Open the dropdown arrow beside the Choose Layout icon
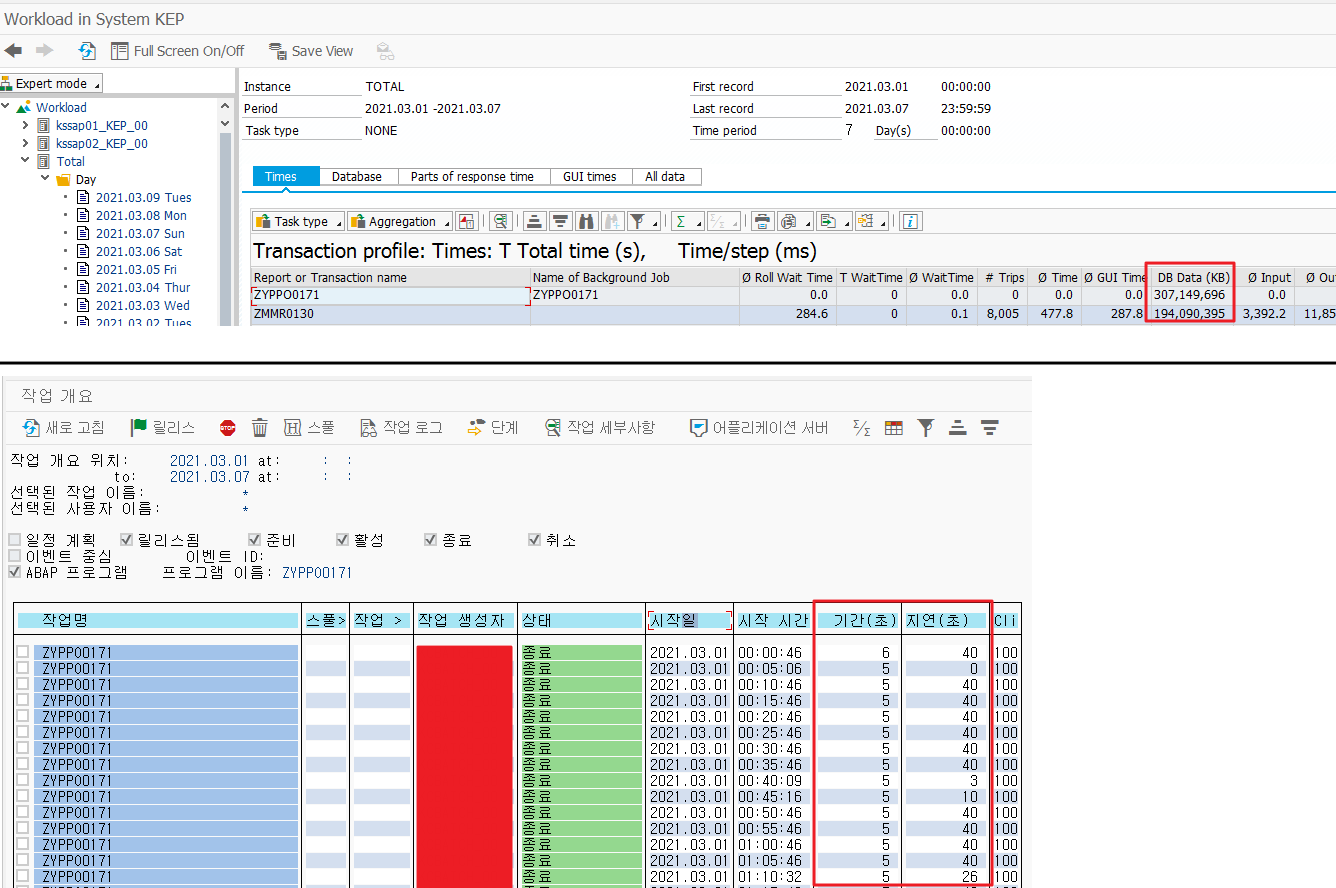The image size is (1336, 888). (883, 222)
